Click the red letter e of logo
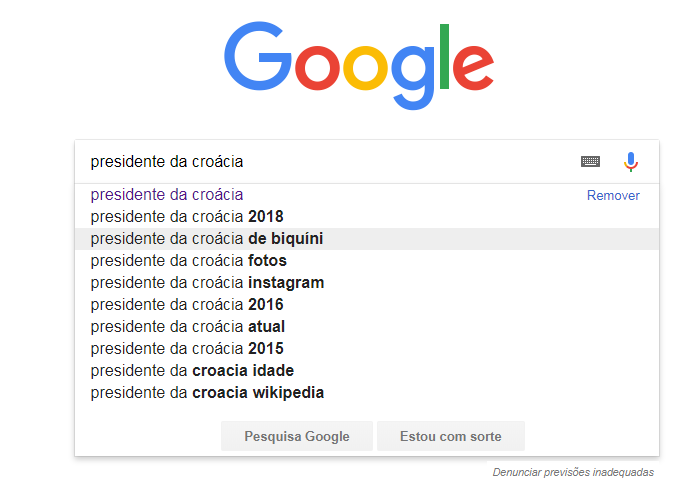 coord(473,68)
